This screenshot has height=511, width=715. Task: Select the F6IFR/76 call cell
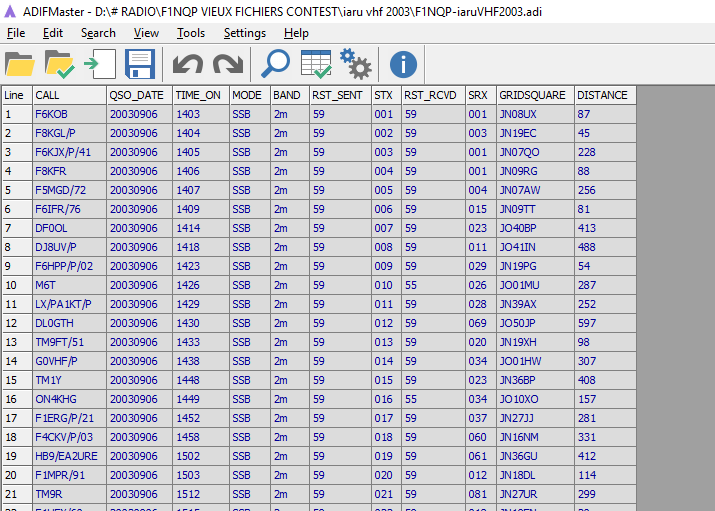click(69, 209)
